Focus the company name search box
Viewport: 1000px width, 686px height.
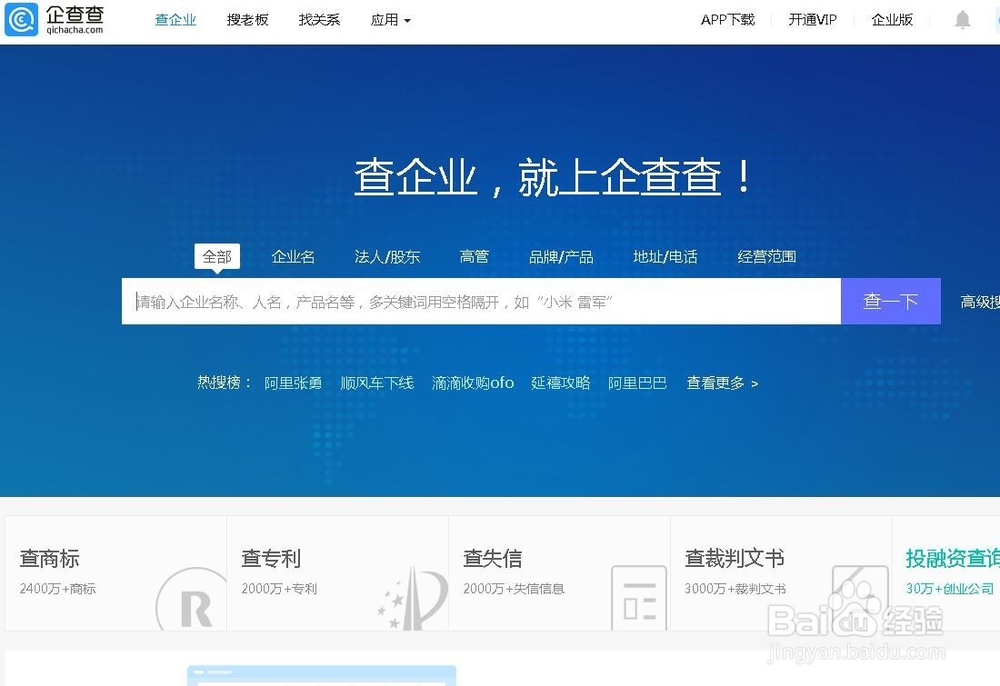(482, 301)
